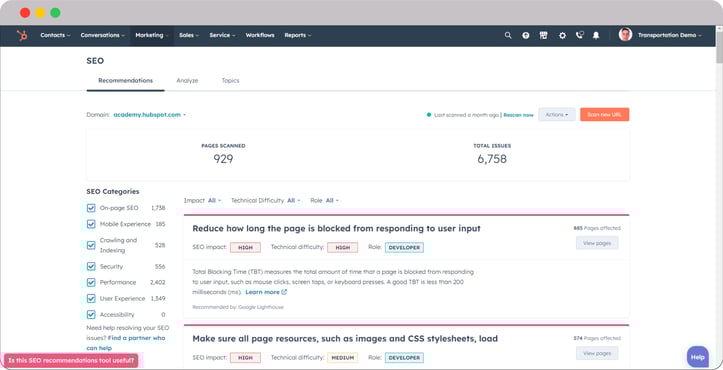
Task: Go to Workflows in the nav bar
Action: (x=260, y=35)
